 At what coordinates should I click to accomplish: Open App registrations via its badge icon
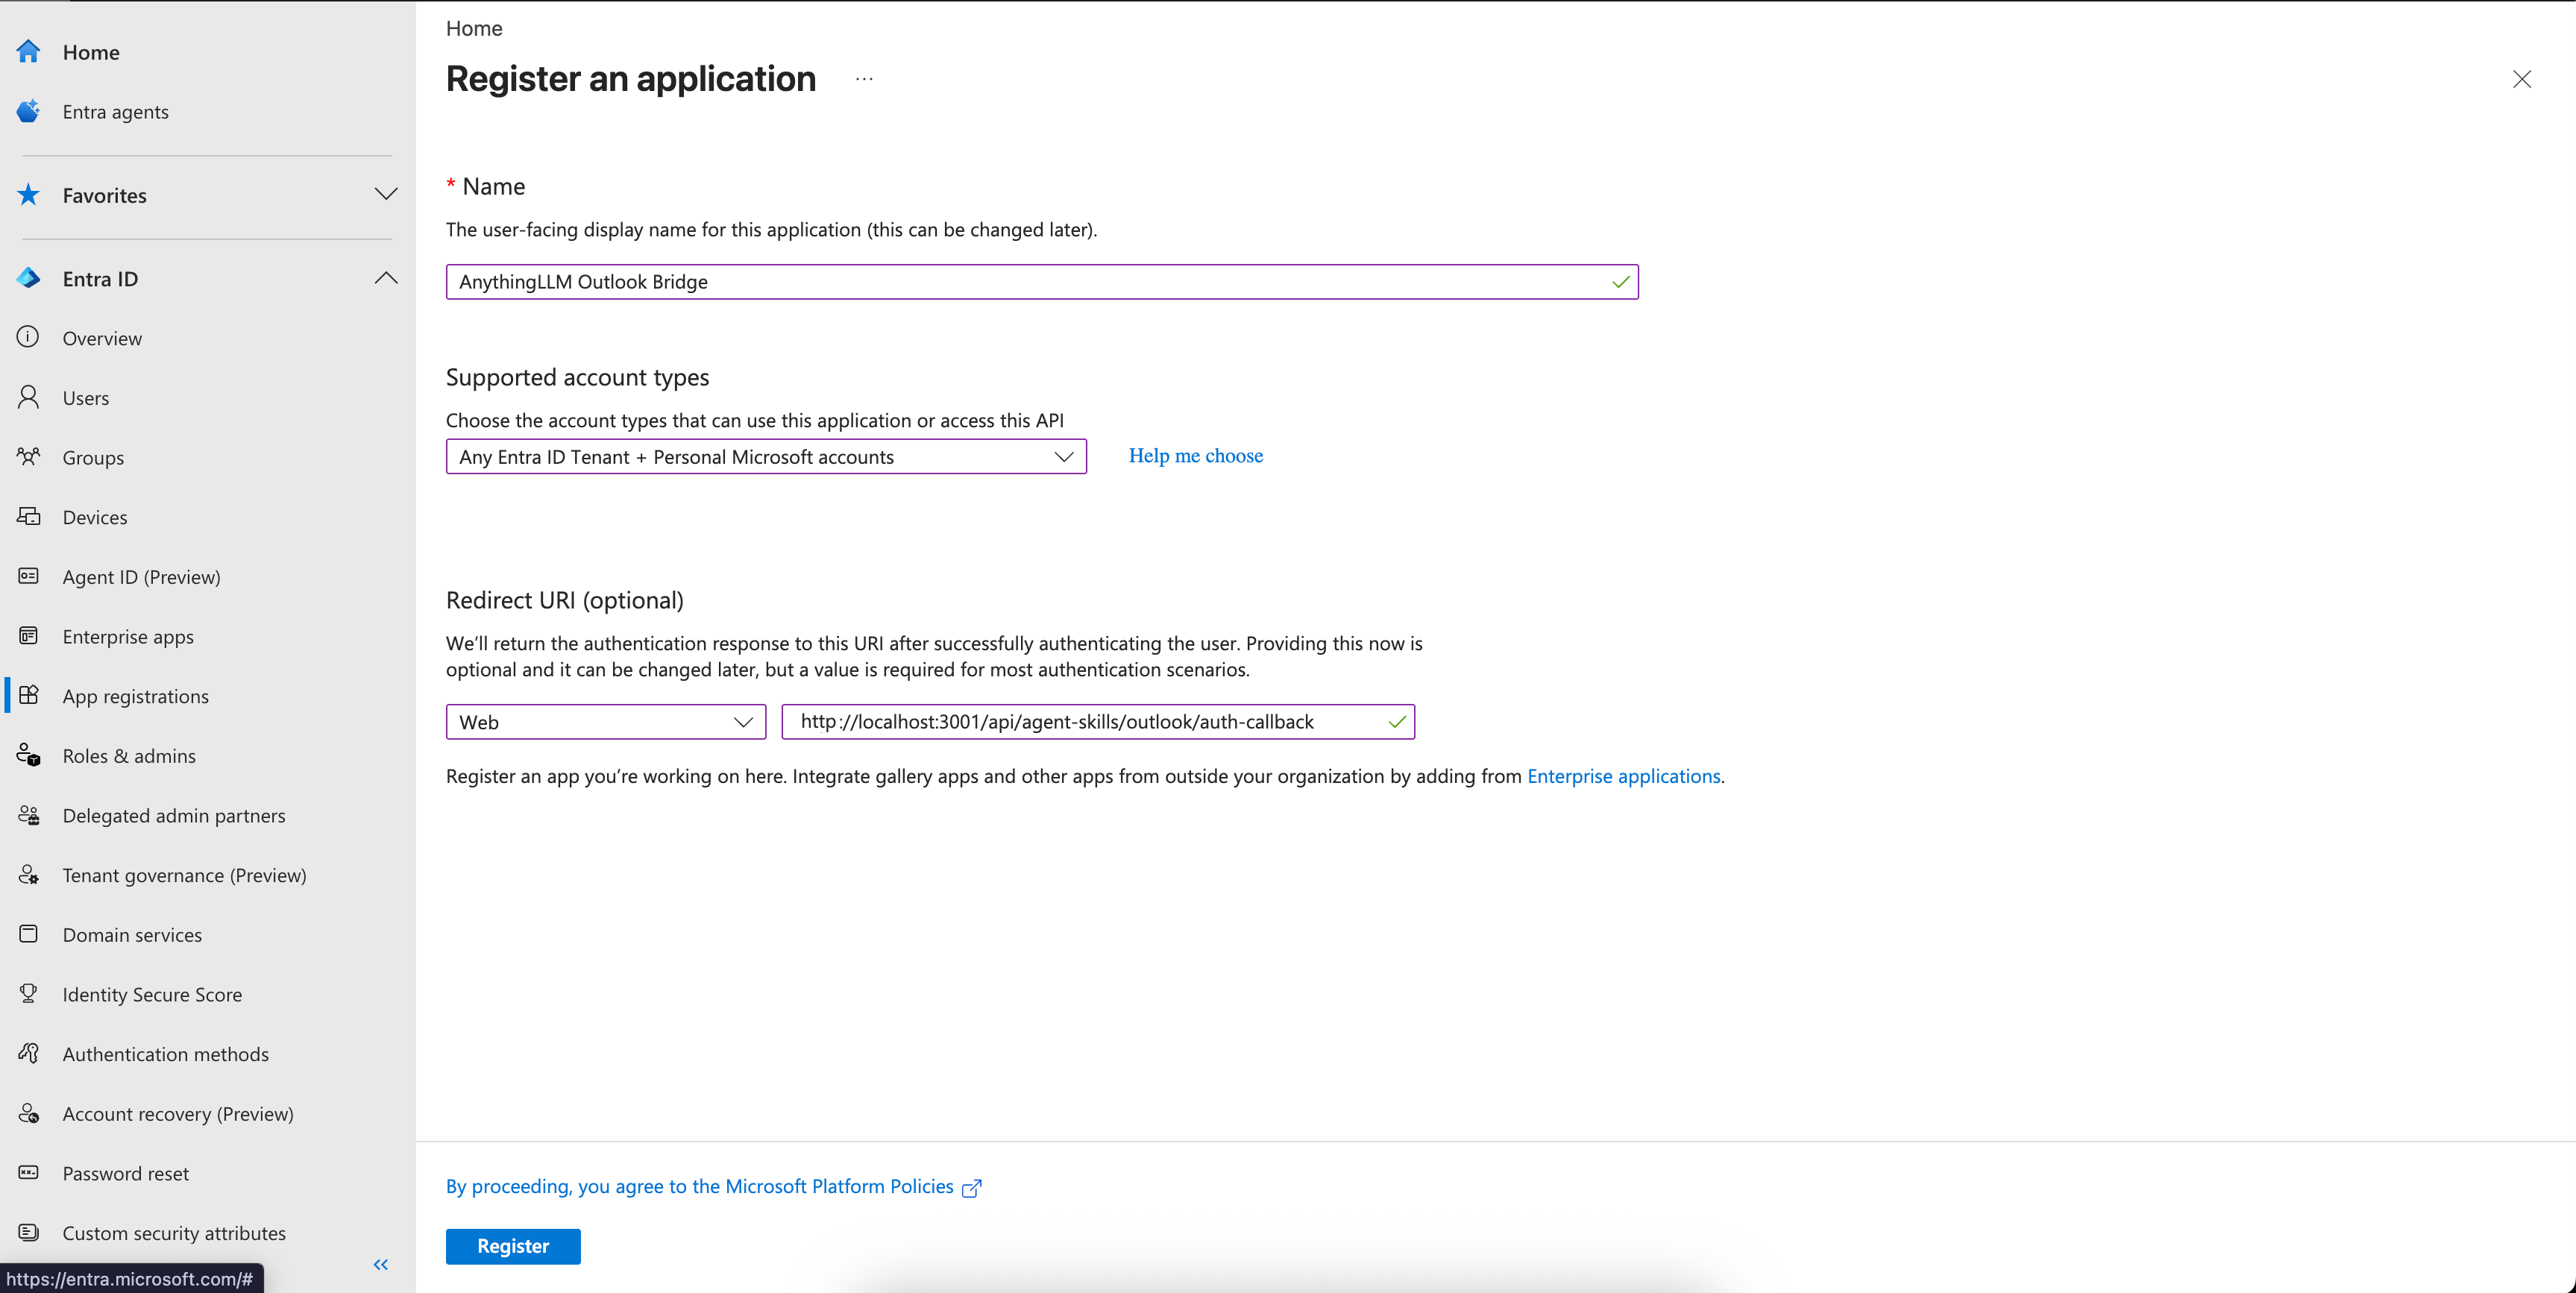(x=28, y=695)
